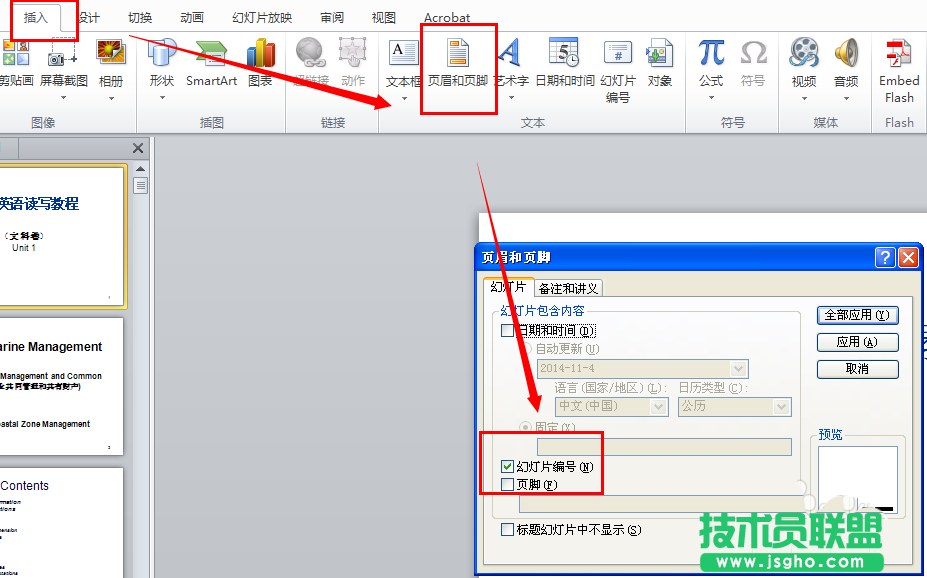Viewport: 927px width, 578px height.
Task: Insert WordArt (艺术字)
Action: pos(510,52)
